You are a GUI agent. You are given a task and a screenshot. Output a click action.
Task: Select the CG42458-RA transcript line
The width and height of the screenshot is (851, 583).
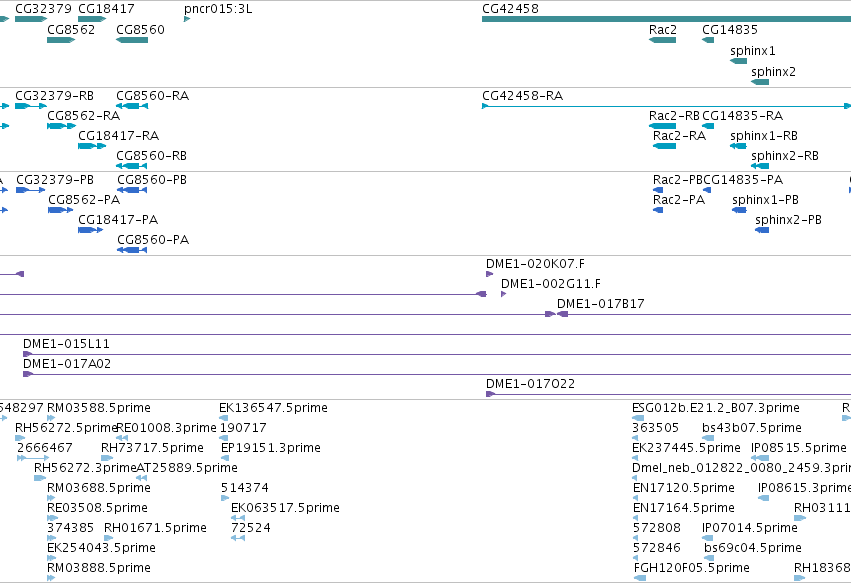tap(666, 106)
